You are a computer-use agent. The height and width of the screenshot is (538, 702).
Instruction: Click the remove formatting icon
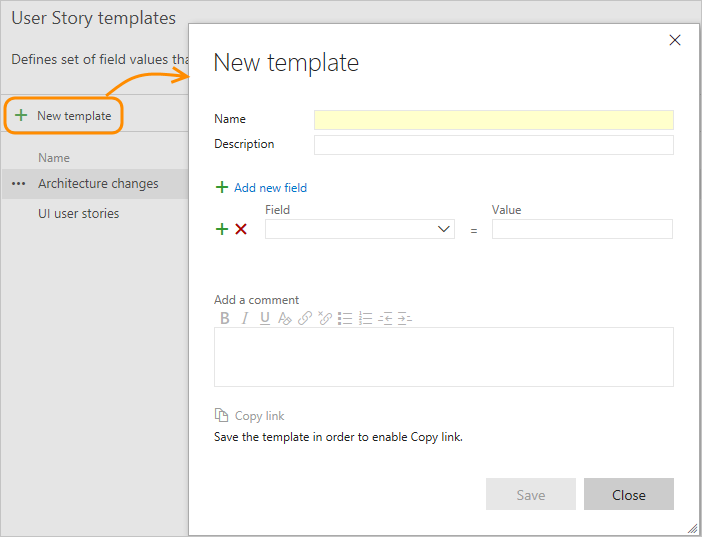click(285, 318)
